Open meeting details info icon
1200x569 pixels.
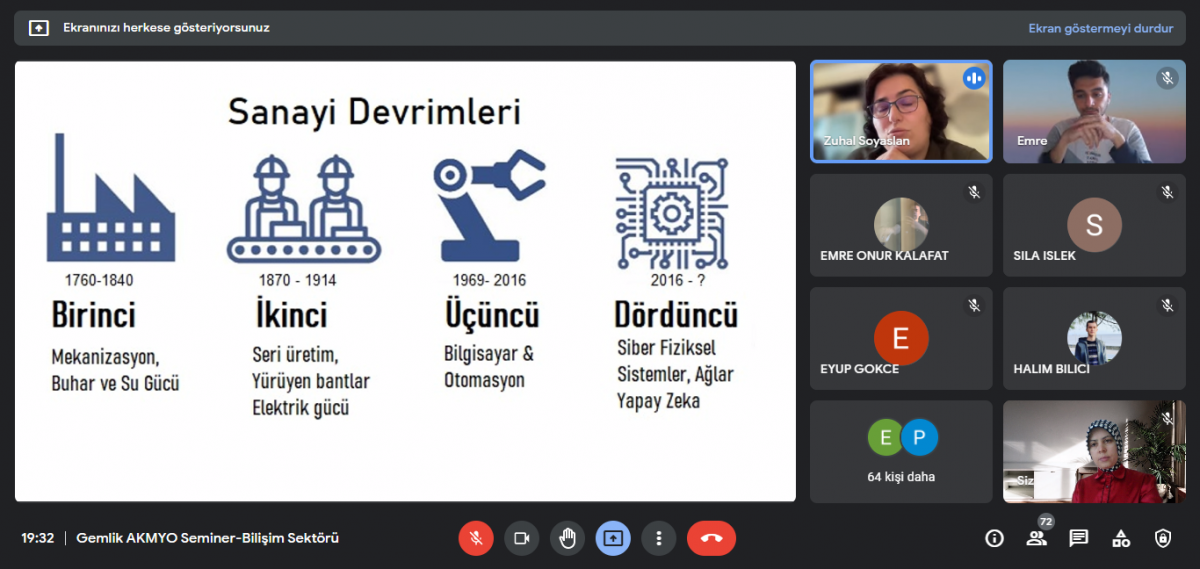pos(994,538)
